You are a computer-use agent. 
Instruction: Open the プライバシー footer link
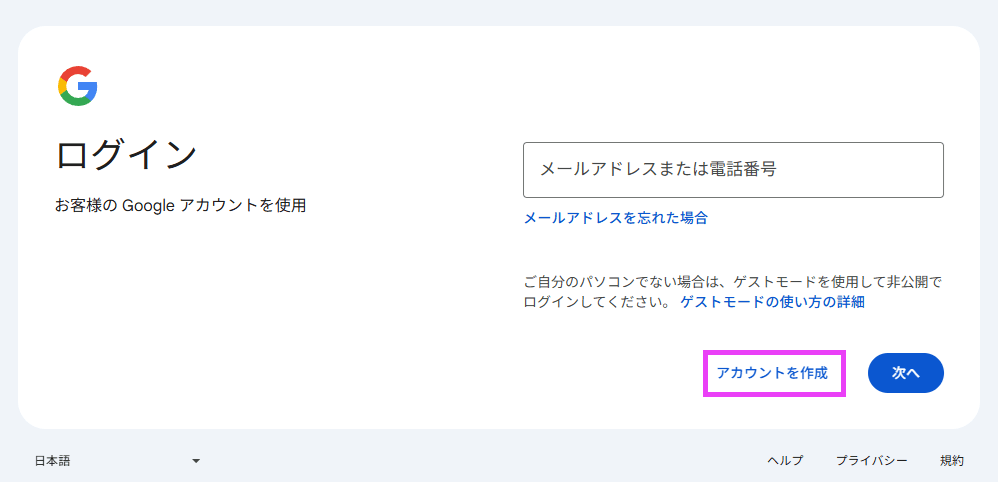[x=871, y=461]
